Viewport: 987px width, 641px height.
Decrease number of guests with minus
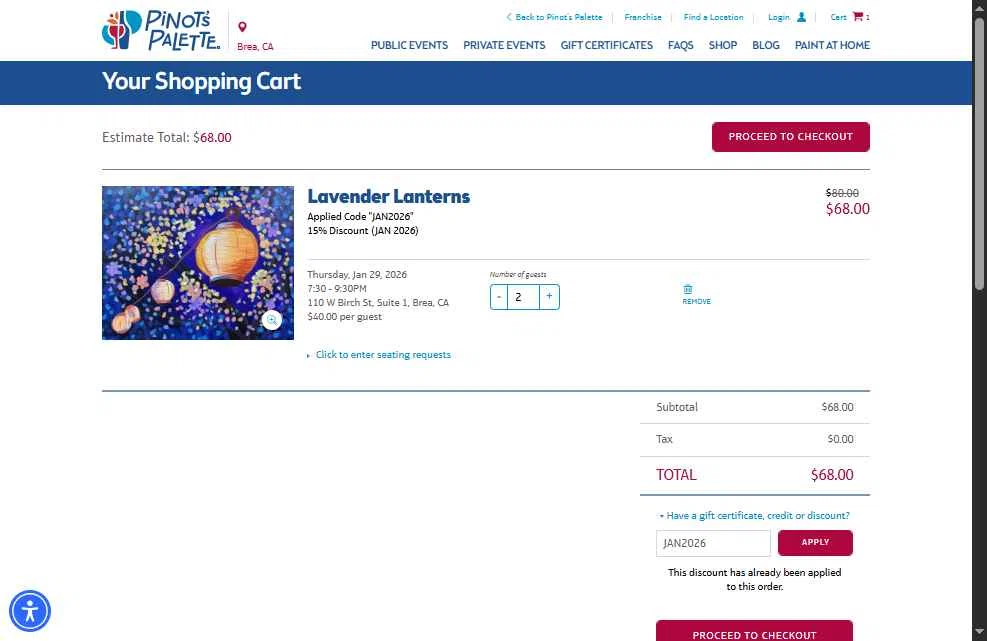499,297
